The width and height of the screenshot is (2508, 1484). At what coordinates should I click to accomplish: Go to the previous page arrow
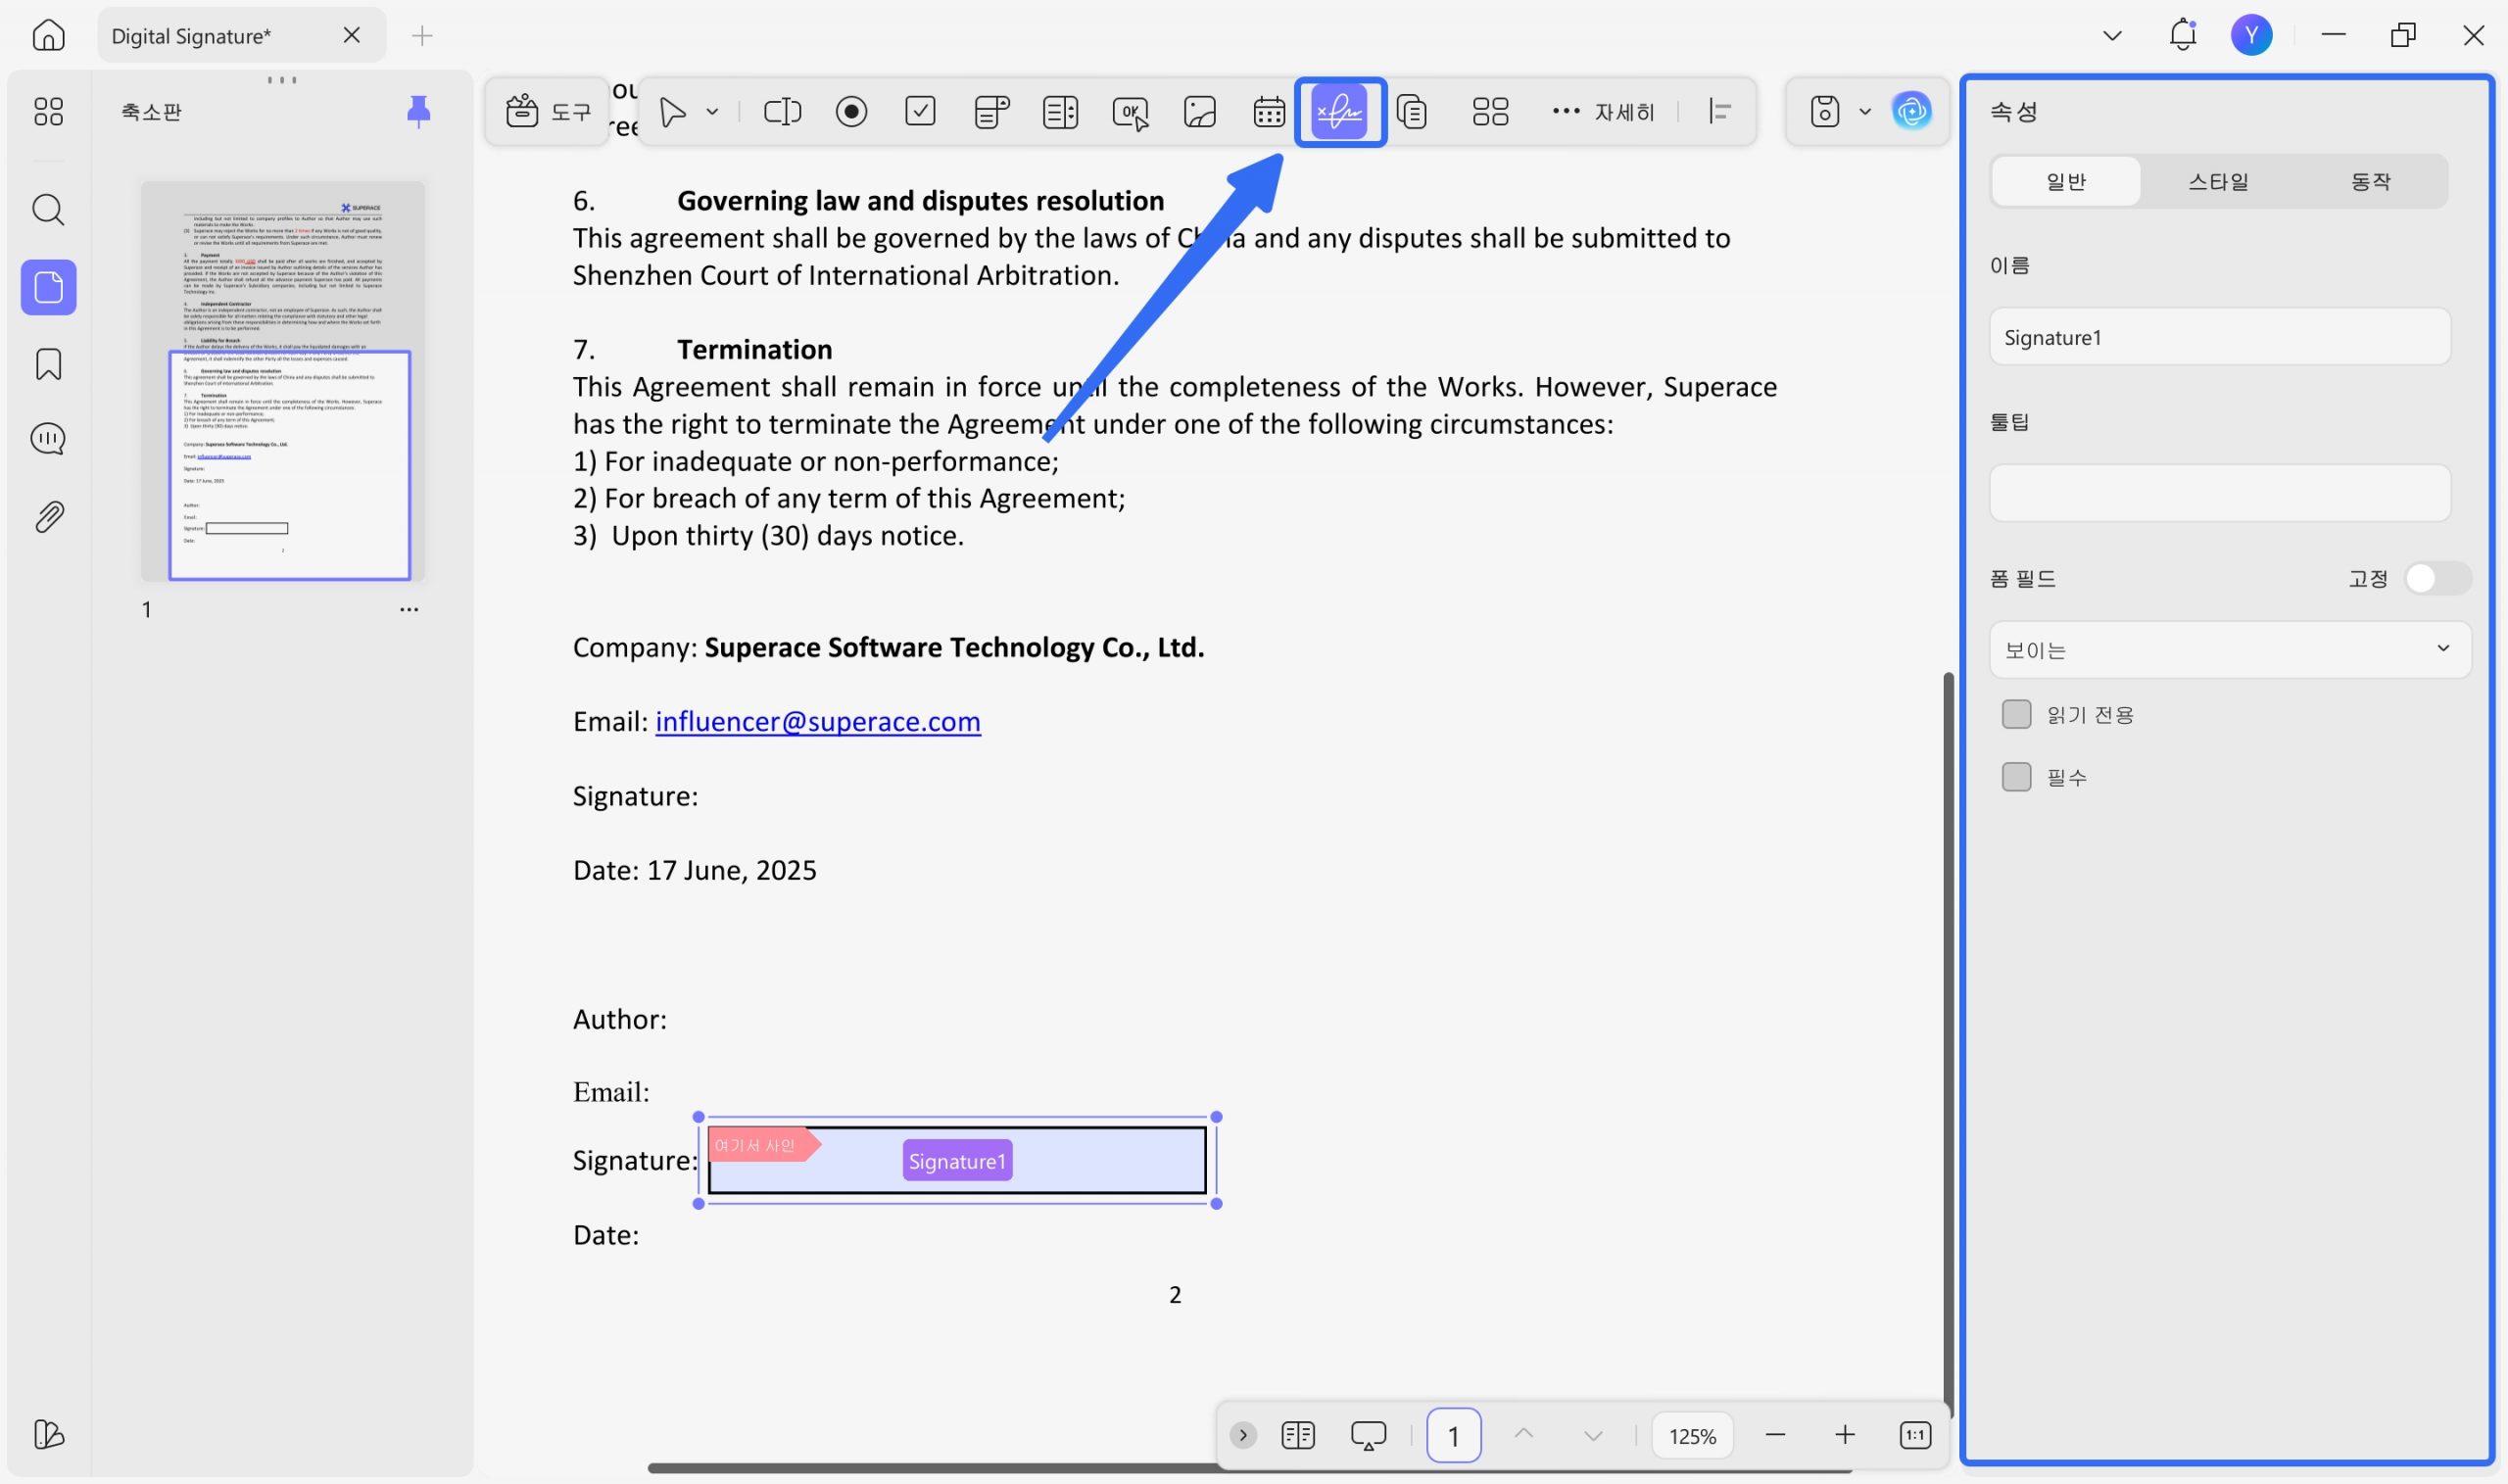click(1523, 1435)
